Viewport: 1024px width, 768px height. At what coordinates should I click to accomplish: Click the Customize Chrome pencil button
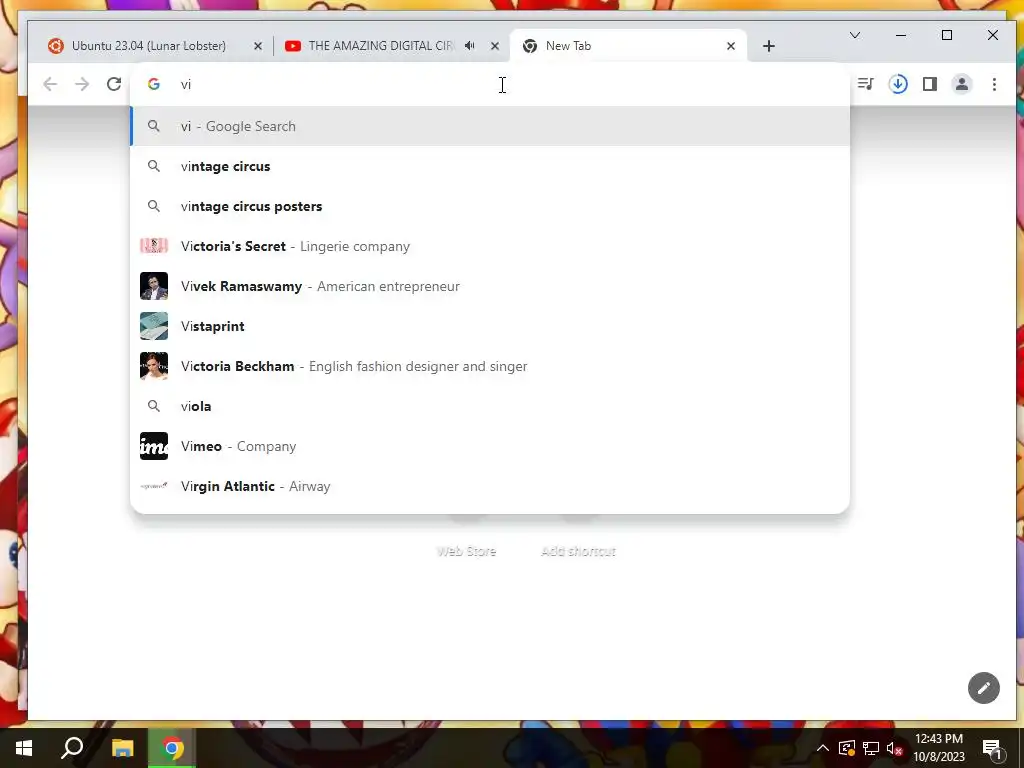(984, 688)
